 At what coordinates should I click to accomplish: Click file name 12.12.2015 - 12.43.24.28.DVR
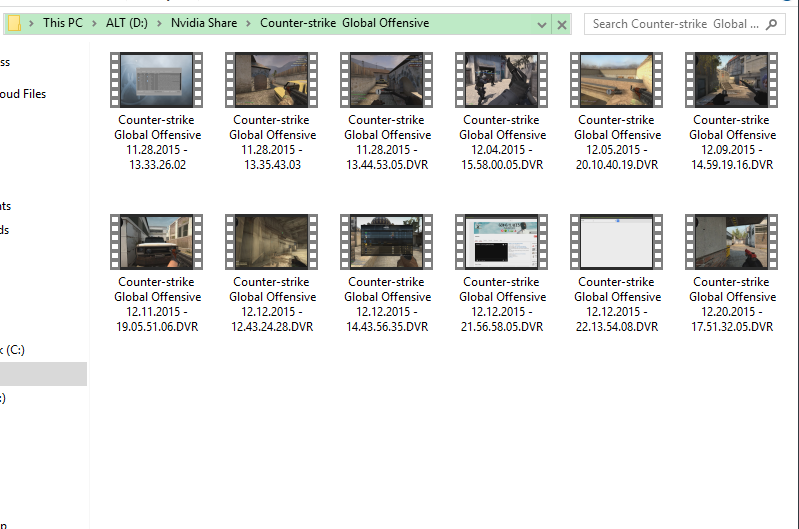(272, 304)
